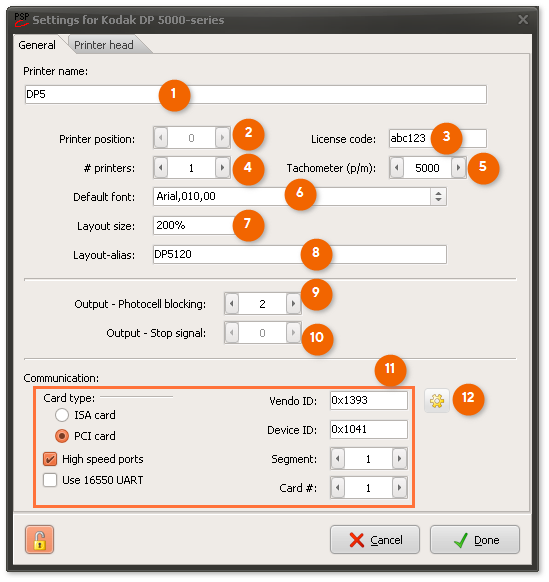Increase Output - Stop signal value
The width and height of the screenshot is (549, 582).
(293, 333)
